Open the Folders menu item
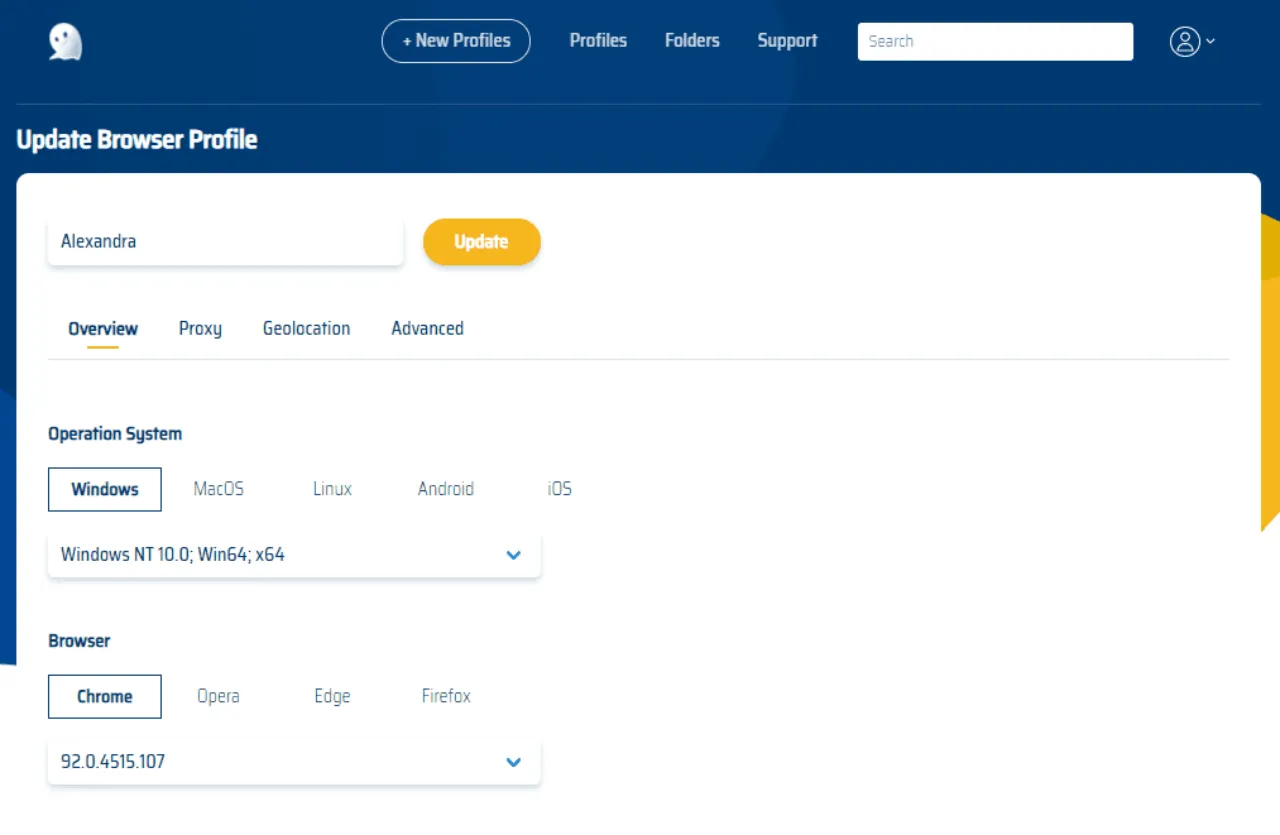The height and width of the screenshot is (835, 1280). (x=692, y=41)
